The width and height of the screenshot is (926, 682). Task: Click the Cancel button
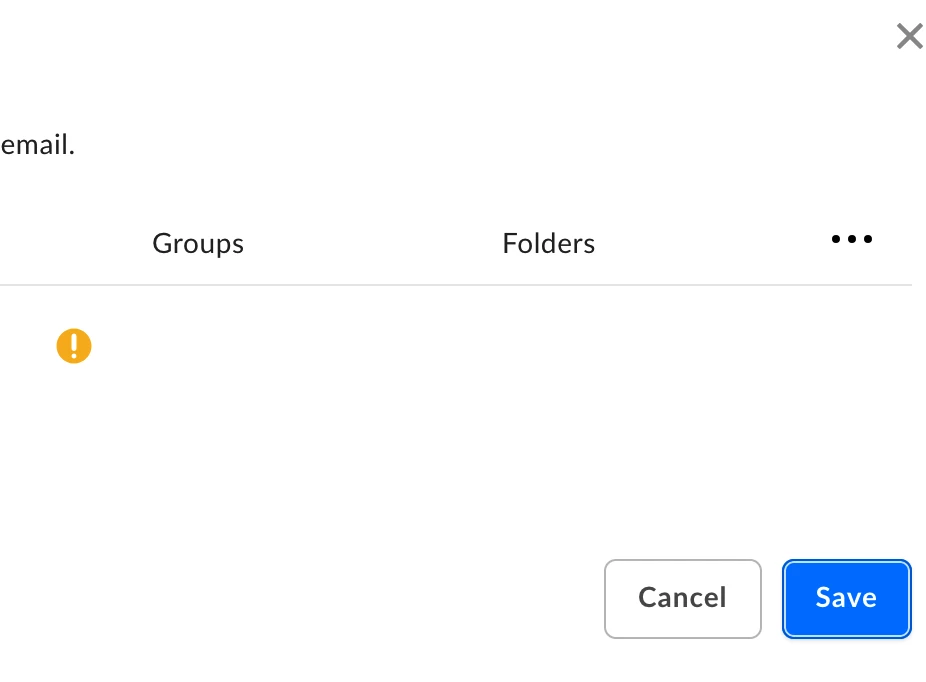coord(683,599)
